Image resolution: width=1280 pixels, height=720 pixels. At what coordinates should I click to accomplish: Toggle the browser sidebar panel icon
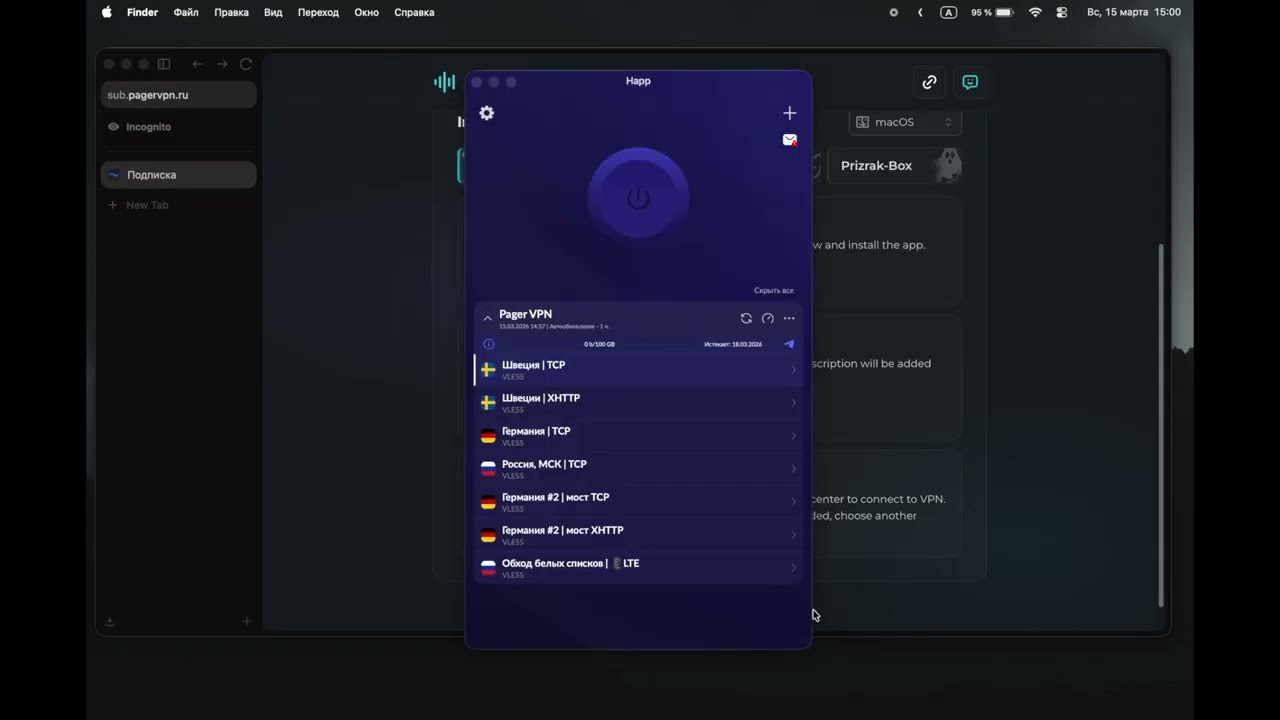164,64
